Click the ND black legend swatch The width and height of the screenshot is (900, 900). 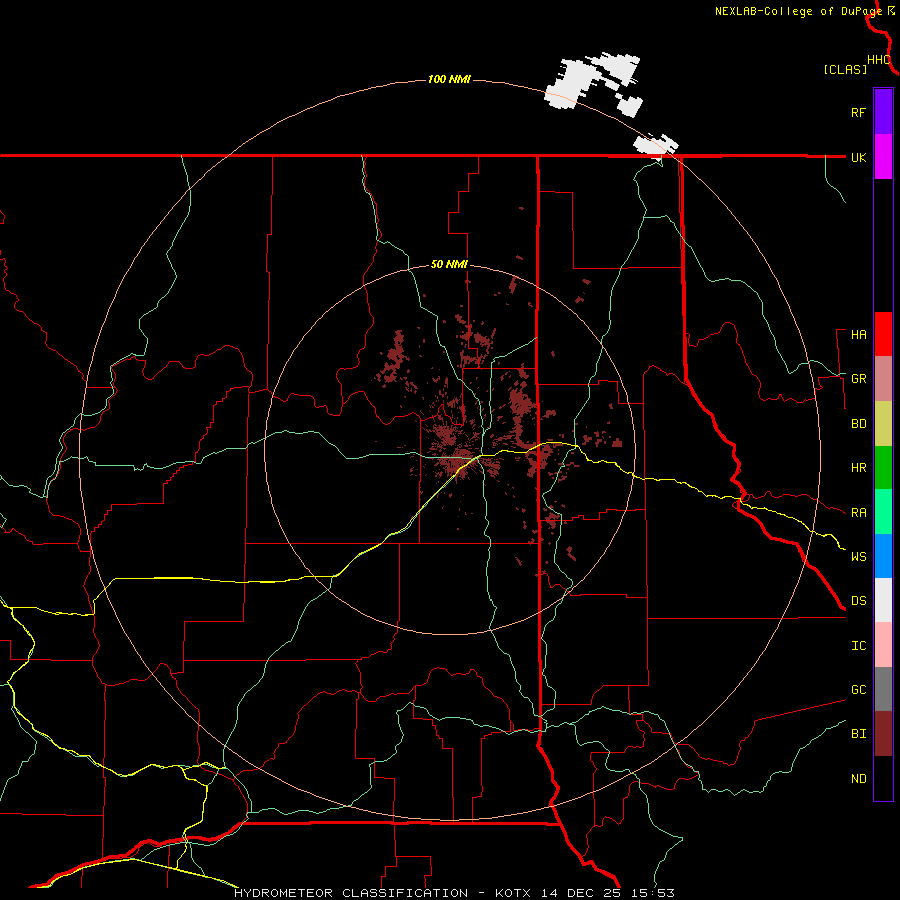pyautogui.click(x=883, y=778)
